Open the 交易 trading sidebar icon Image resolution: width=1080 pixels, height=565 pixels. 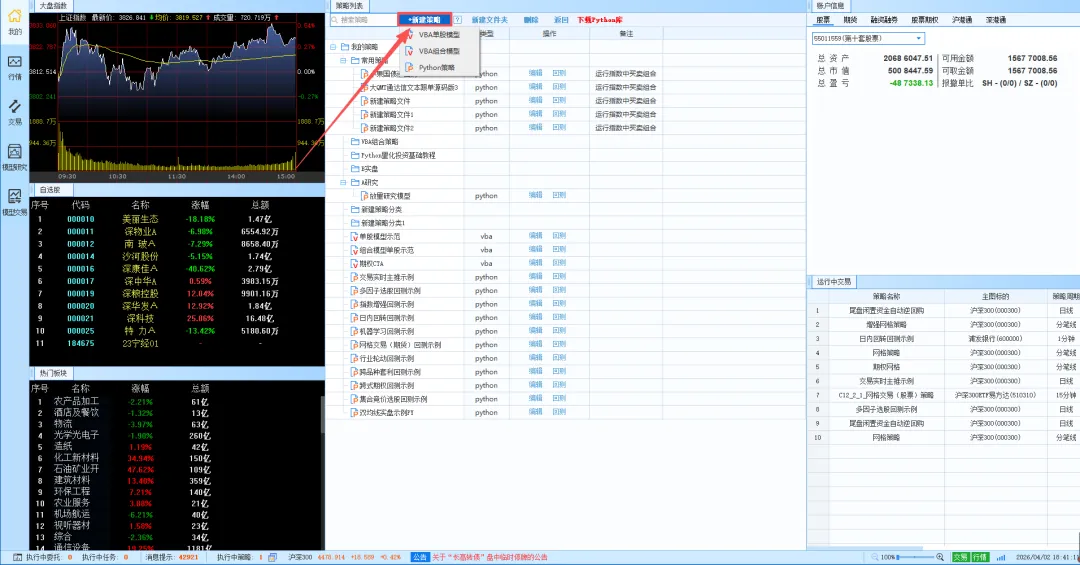tap(14, 107)
